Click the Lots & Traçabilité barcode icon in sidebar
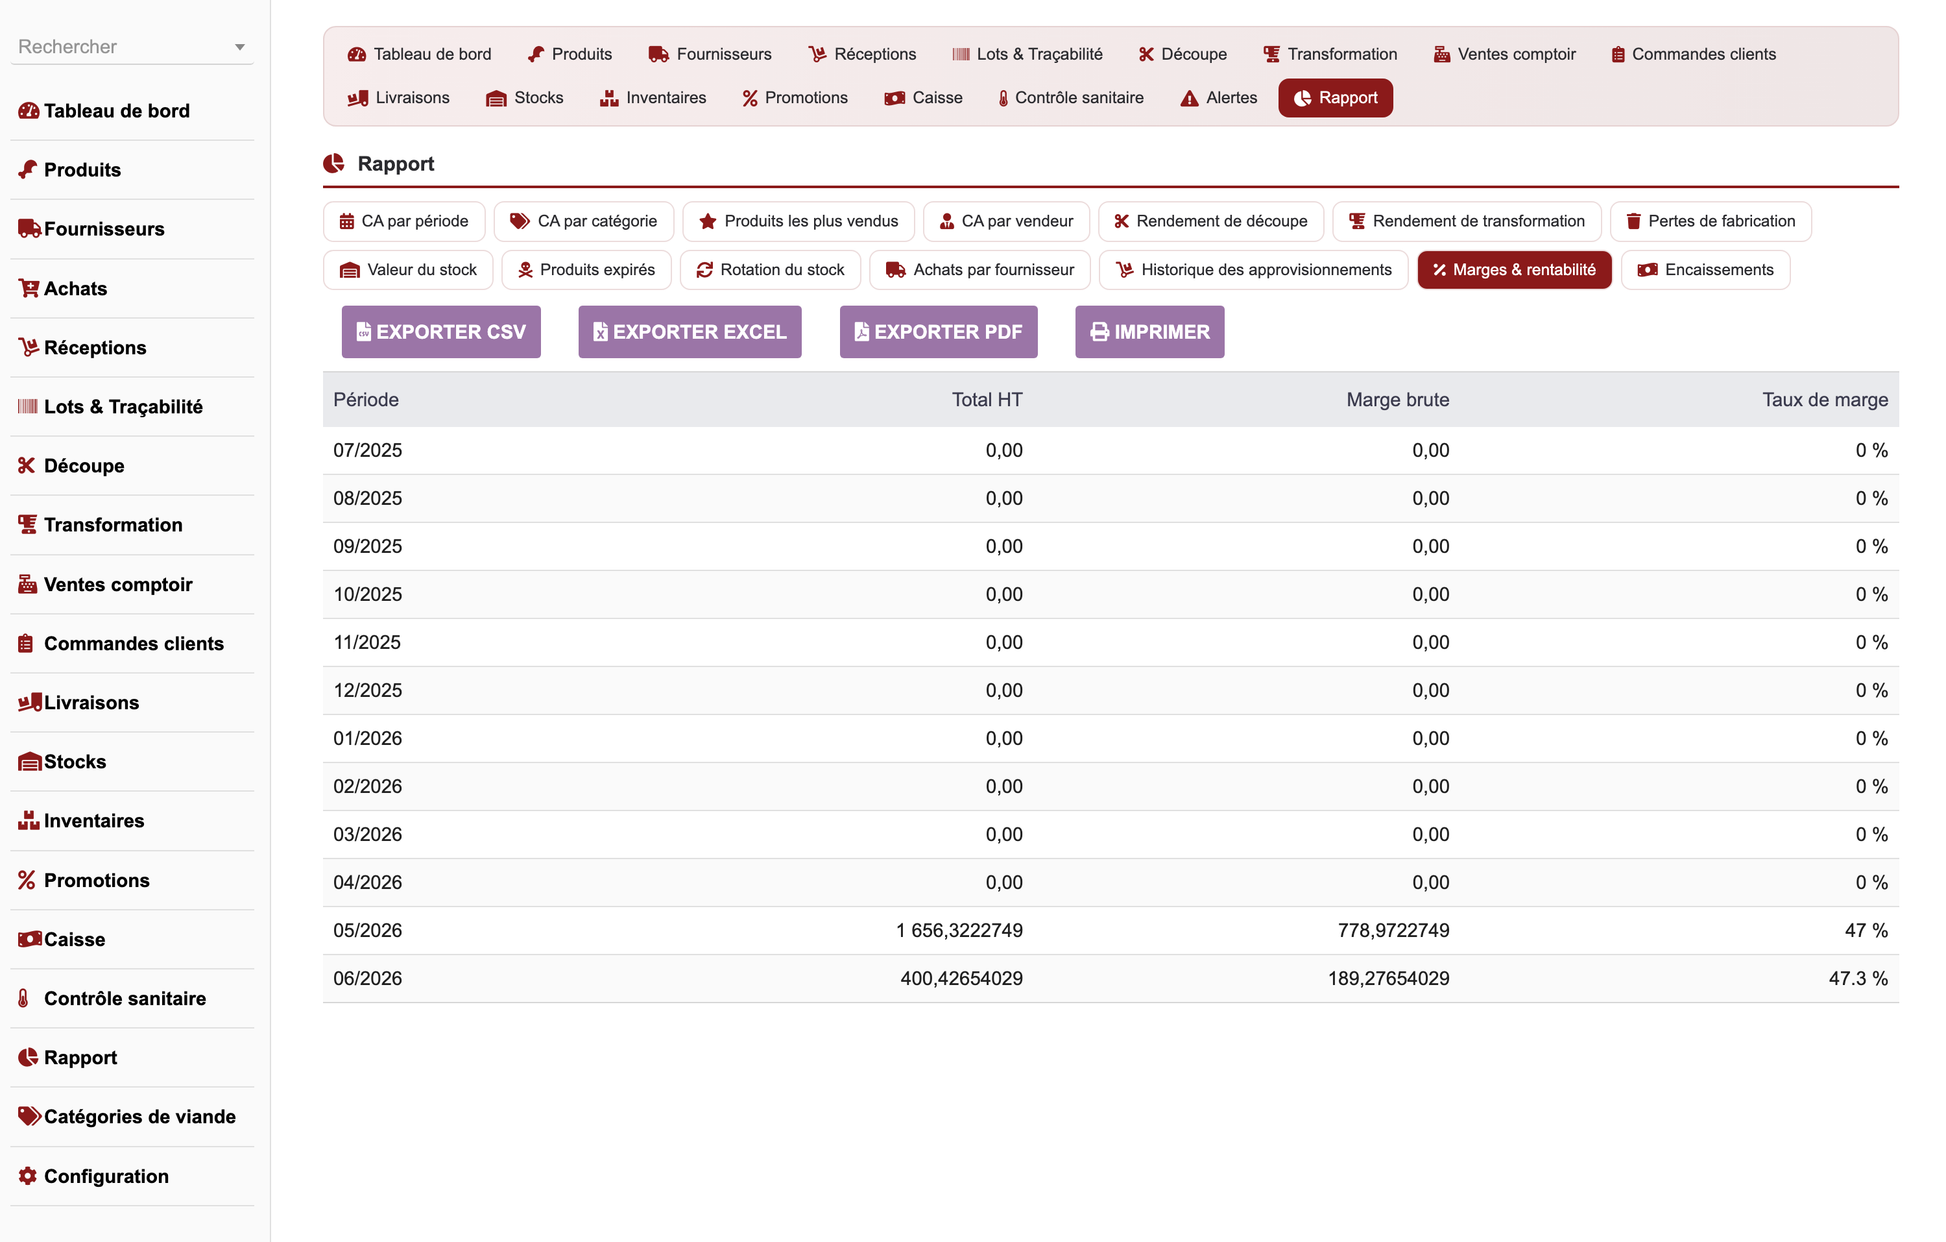The height and width of the screenshot is (1242, 1946). [28, 406]
